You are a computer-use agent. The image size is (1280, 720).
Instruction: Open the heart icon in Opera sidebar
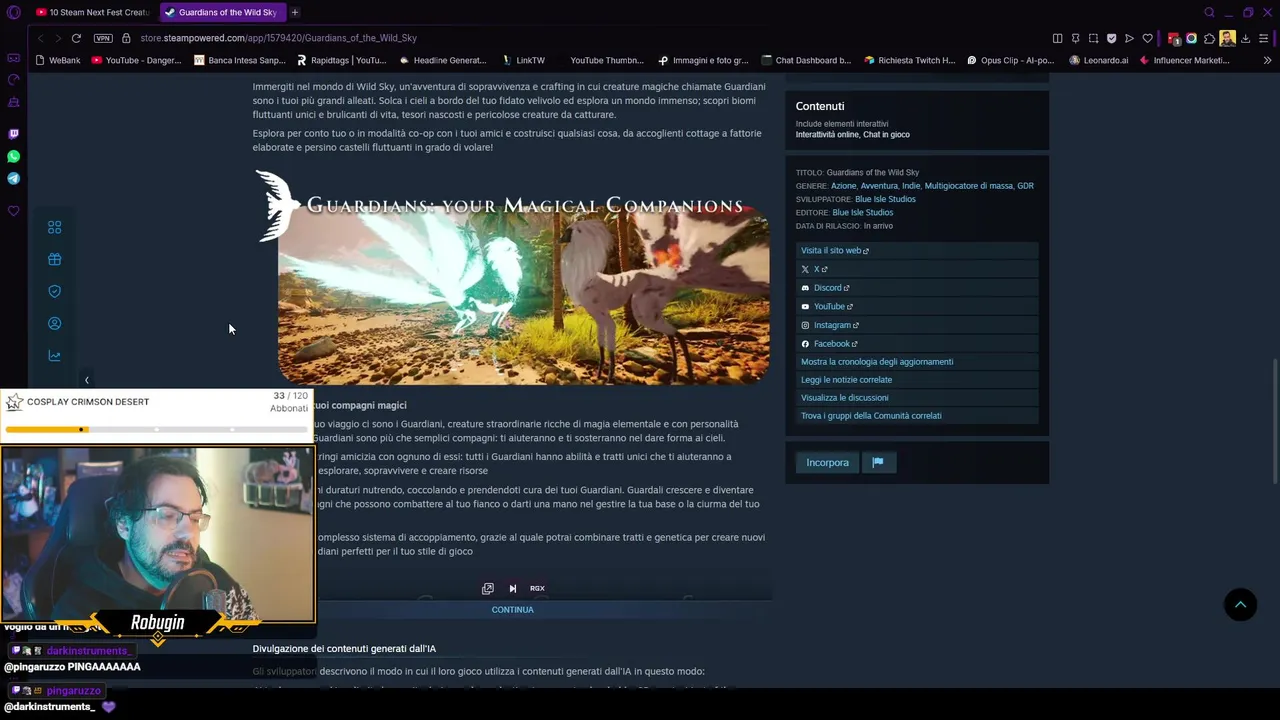(13, 211)
